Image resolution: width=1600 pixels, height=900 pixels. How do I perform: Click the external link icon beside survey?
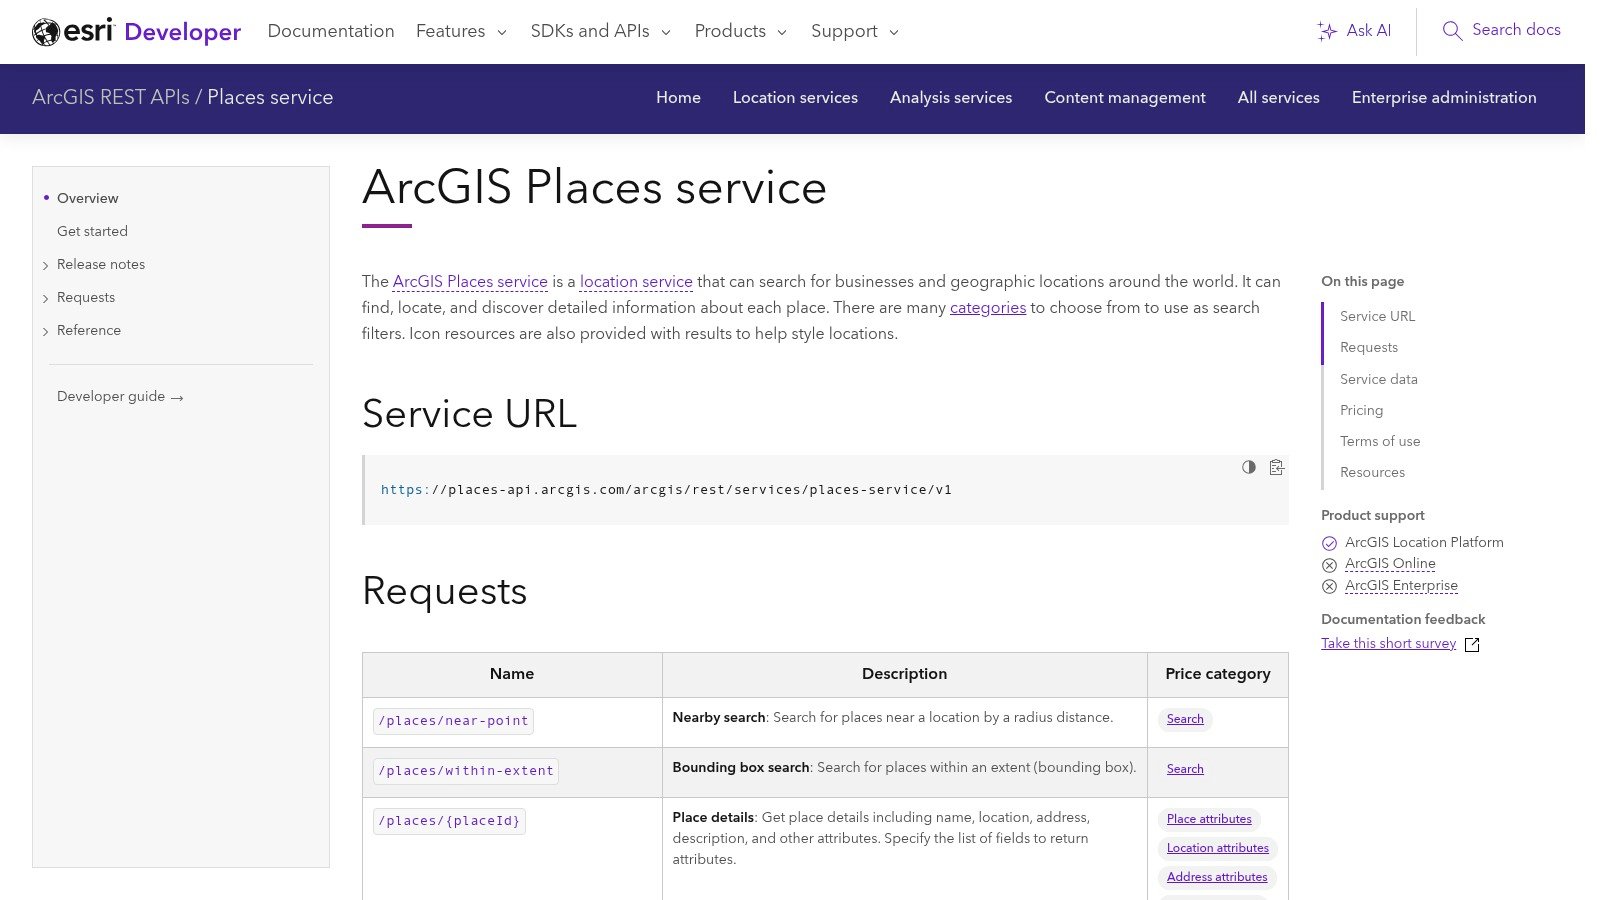pos(1472,645)
